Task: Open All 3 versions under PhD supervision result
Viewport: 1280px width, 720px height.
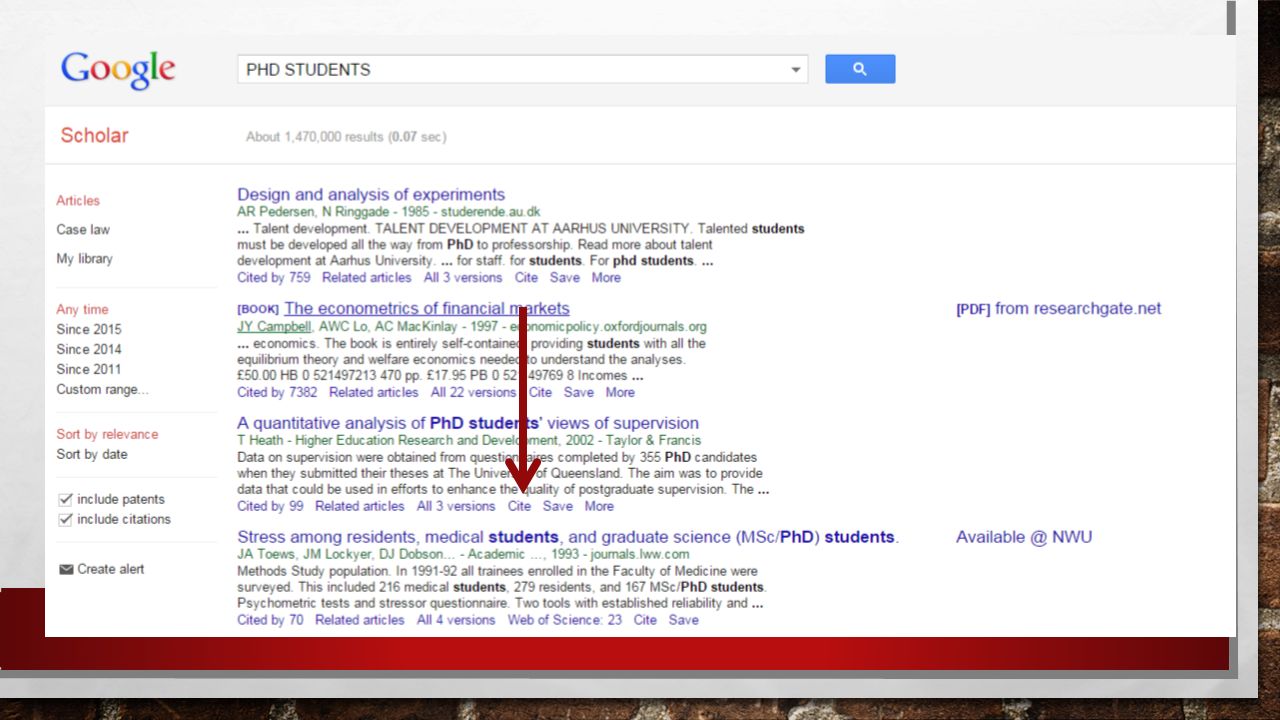Action: [456, 506]
